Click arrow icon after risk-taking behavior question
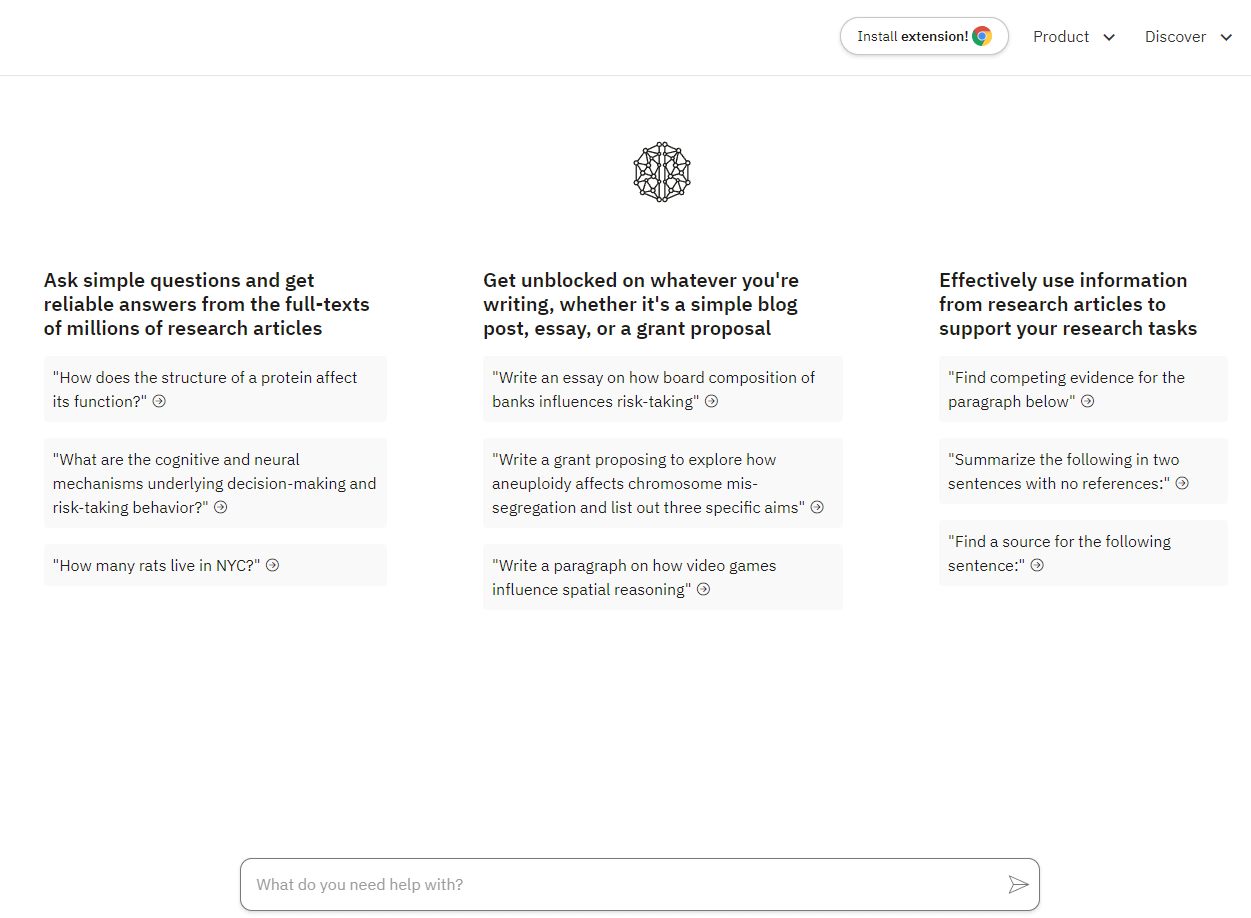Image resolution: width=1251 pixels, height=918 pixels. point(221,507)
